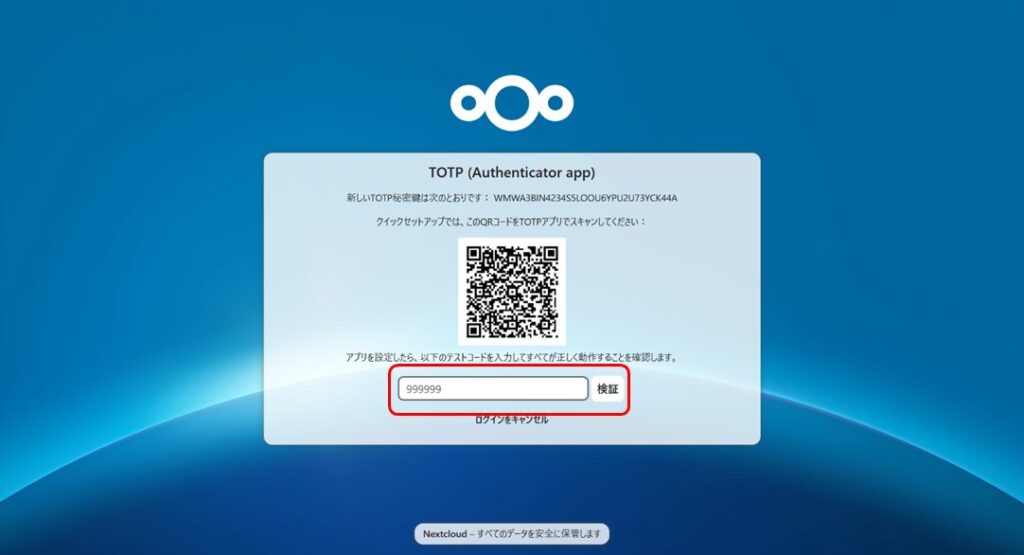Click the Nextcloud logo above the card
1024x555 pixels.
(511, 103)
